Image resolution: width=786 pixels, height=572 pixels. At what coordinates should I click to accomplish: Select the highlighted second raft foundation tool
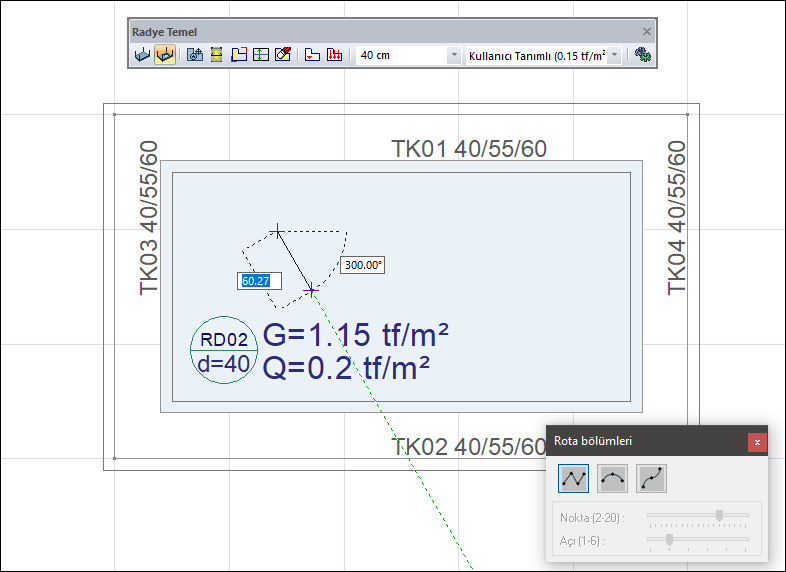[x=165, y=56]
